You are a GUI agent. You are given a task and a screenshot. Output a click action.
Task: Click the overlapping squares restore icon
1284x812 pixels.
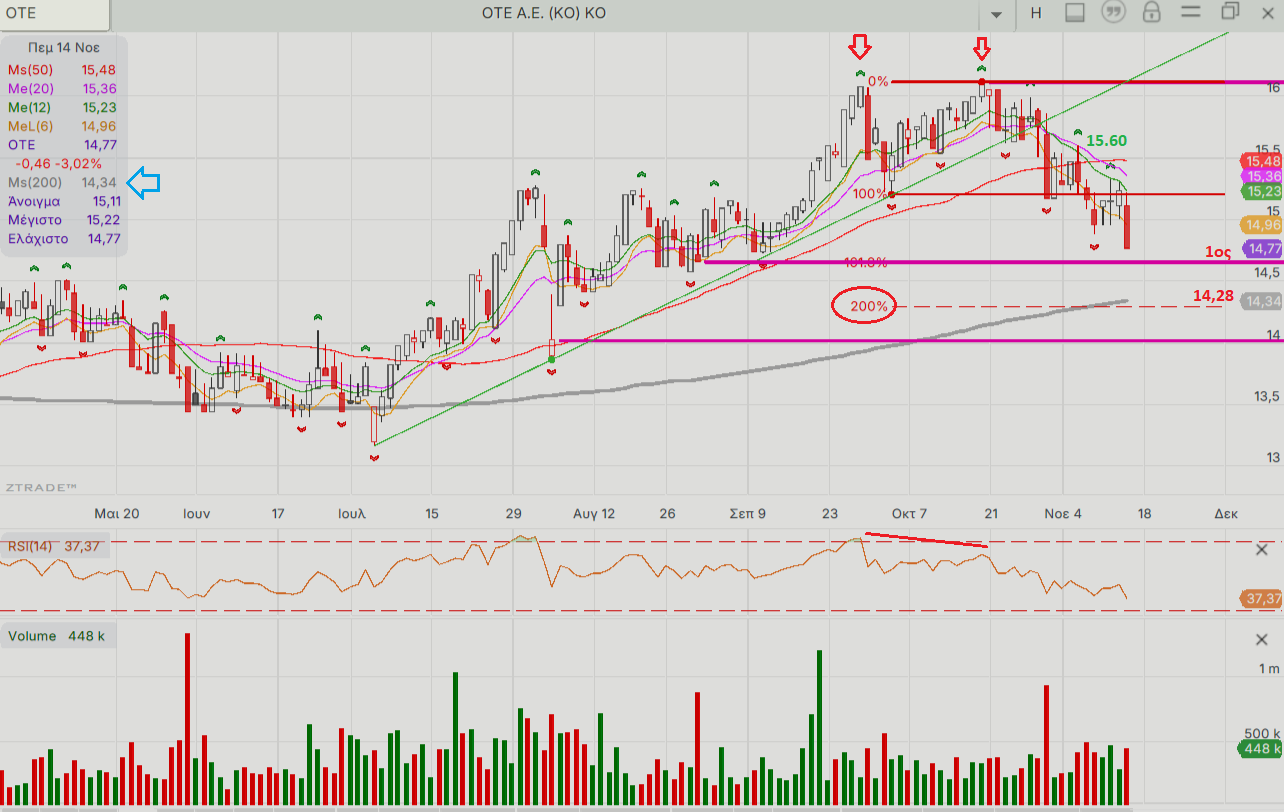[1230, 12]
